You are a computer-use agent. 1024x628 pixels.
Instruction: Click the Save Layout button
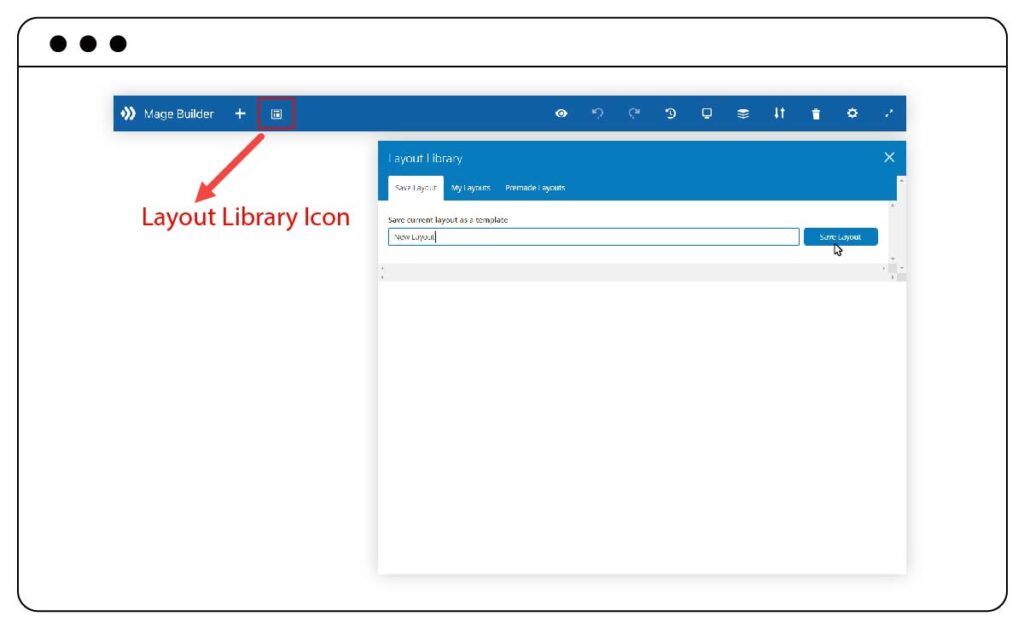[x=840, y=237]
